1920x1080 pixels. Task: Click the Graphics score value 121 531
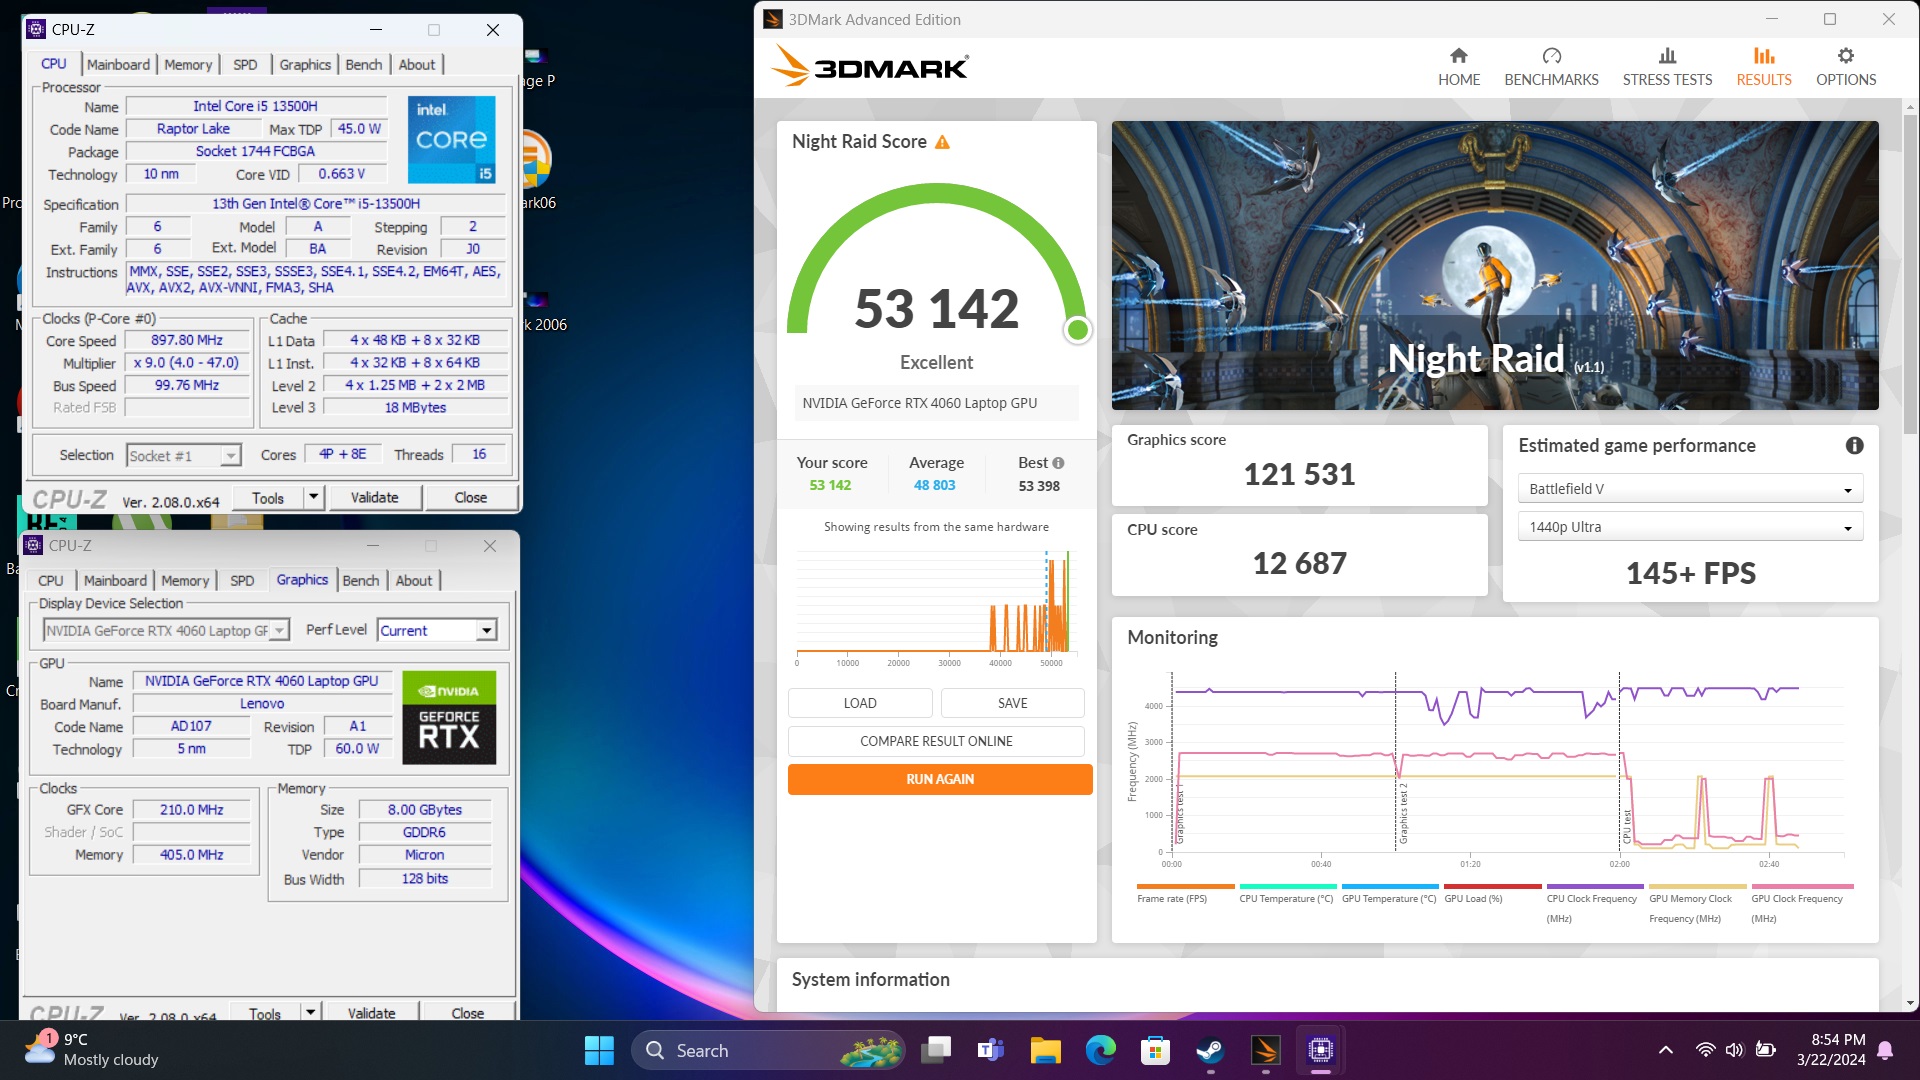(1299, 474)
